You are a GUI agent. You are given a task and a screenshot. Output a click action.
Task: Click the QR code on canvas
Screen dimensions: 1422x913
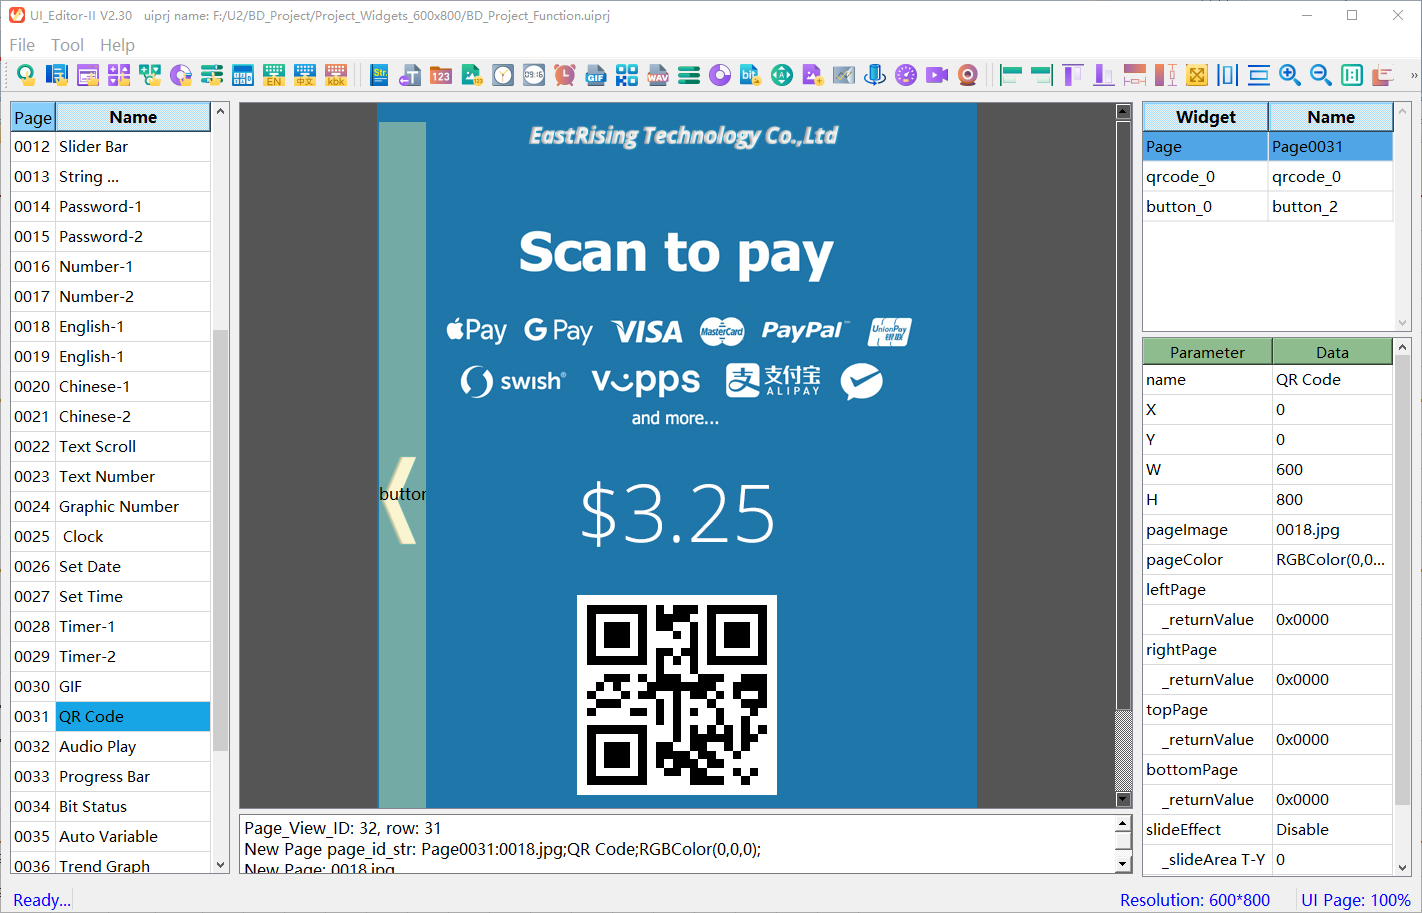[x=677, y=695]
